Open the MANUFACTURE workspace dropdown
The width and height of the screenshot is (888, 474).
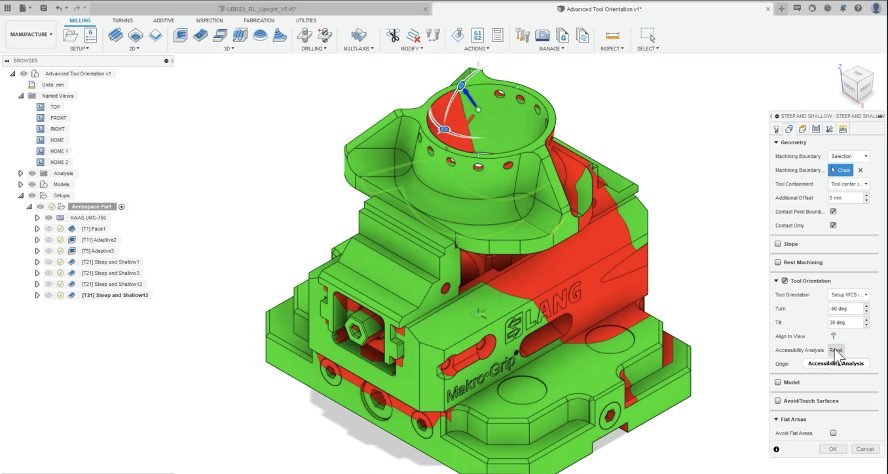pos(31,35)
